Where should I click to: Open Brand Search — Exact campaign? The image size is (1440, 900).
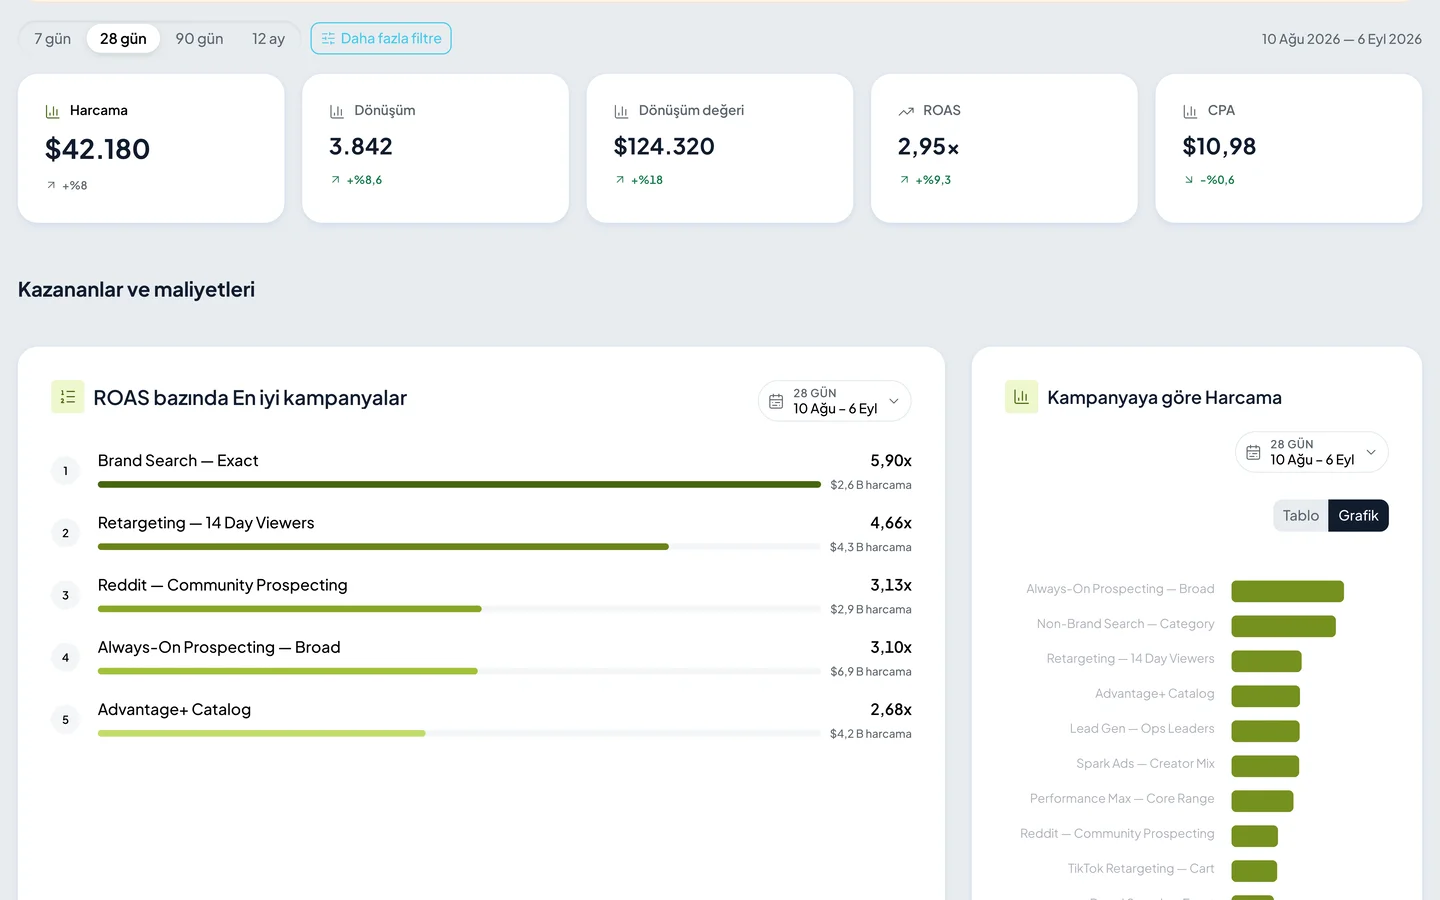coord(178,461)
